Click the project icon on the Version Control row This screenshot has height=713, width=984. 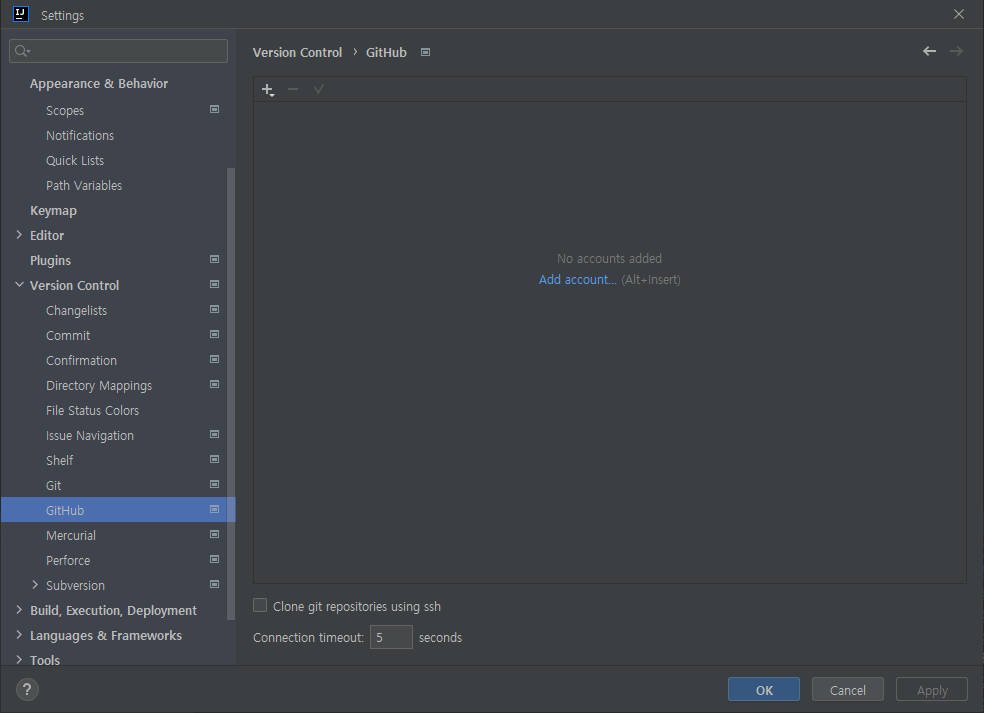point(215,284)
